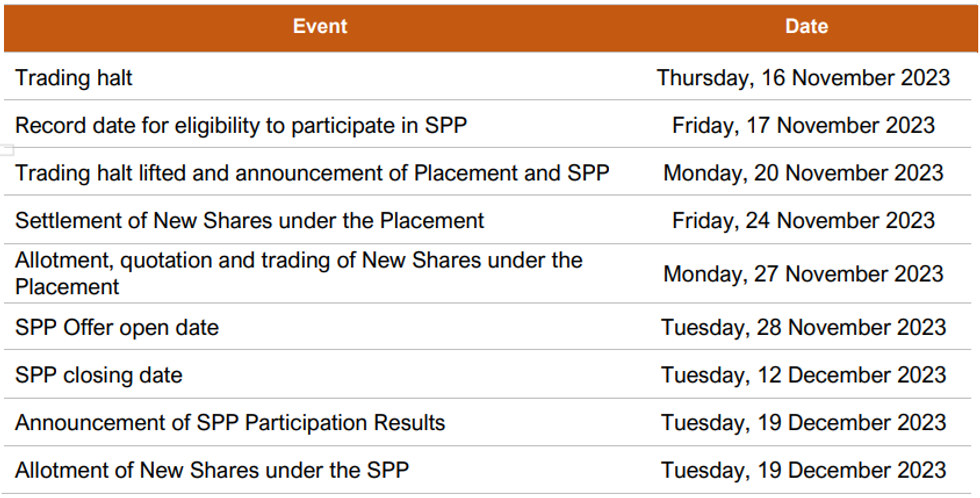This screenshot has height=498, width=980.
Task: Click the Friday, 17 November 2023 date
Action: [x=803, y=125]
